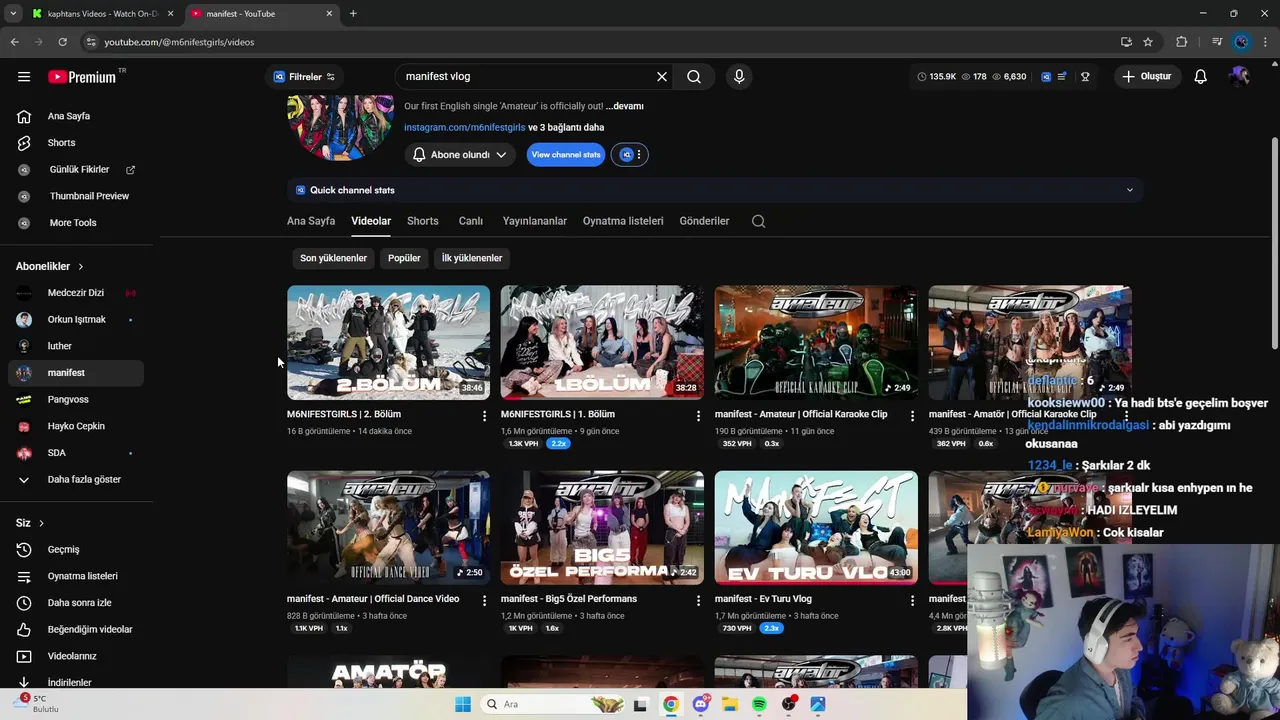This screenshot has height=720, width=1280.
Task: Open M6NIFESTGIRLS 2. Bölüm thumbnail
Action: pos(388,342)
